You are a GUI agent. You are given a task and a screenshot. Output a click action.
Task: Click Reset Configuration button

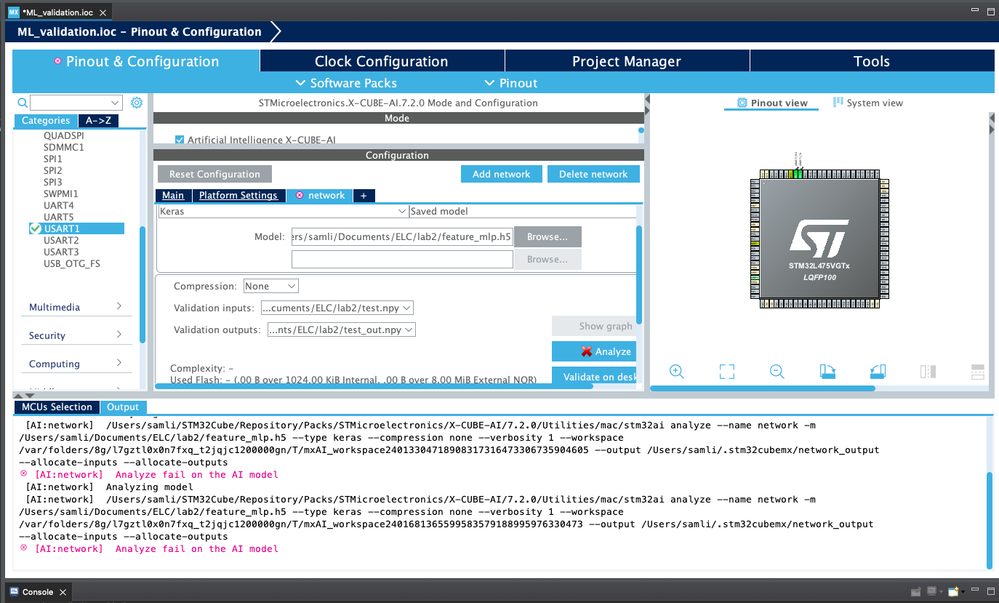pyautogui.click(x=215, y=174)
